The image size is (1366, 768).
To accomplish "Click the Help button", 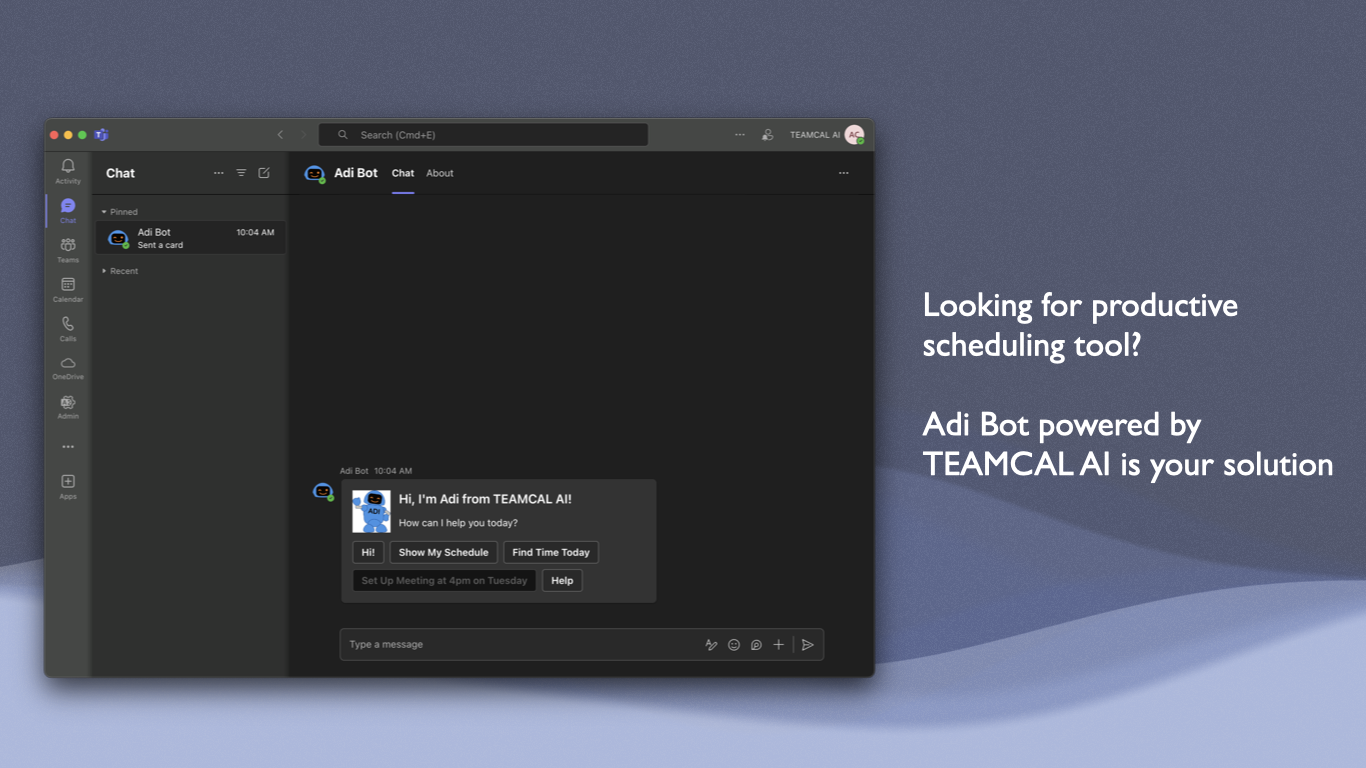I will [562, 581].
